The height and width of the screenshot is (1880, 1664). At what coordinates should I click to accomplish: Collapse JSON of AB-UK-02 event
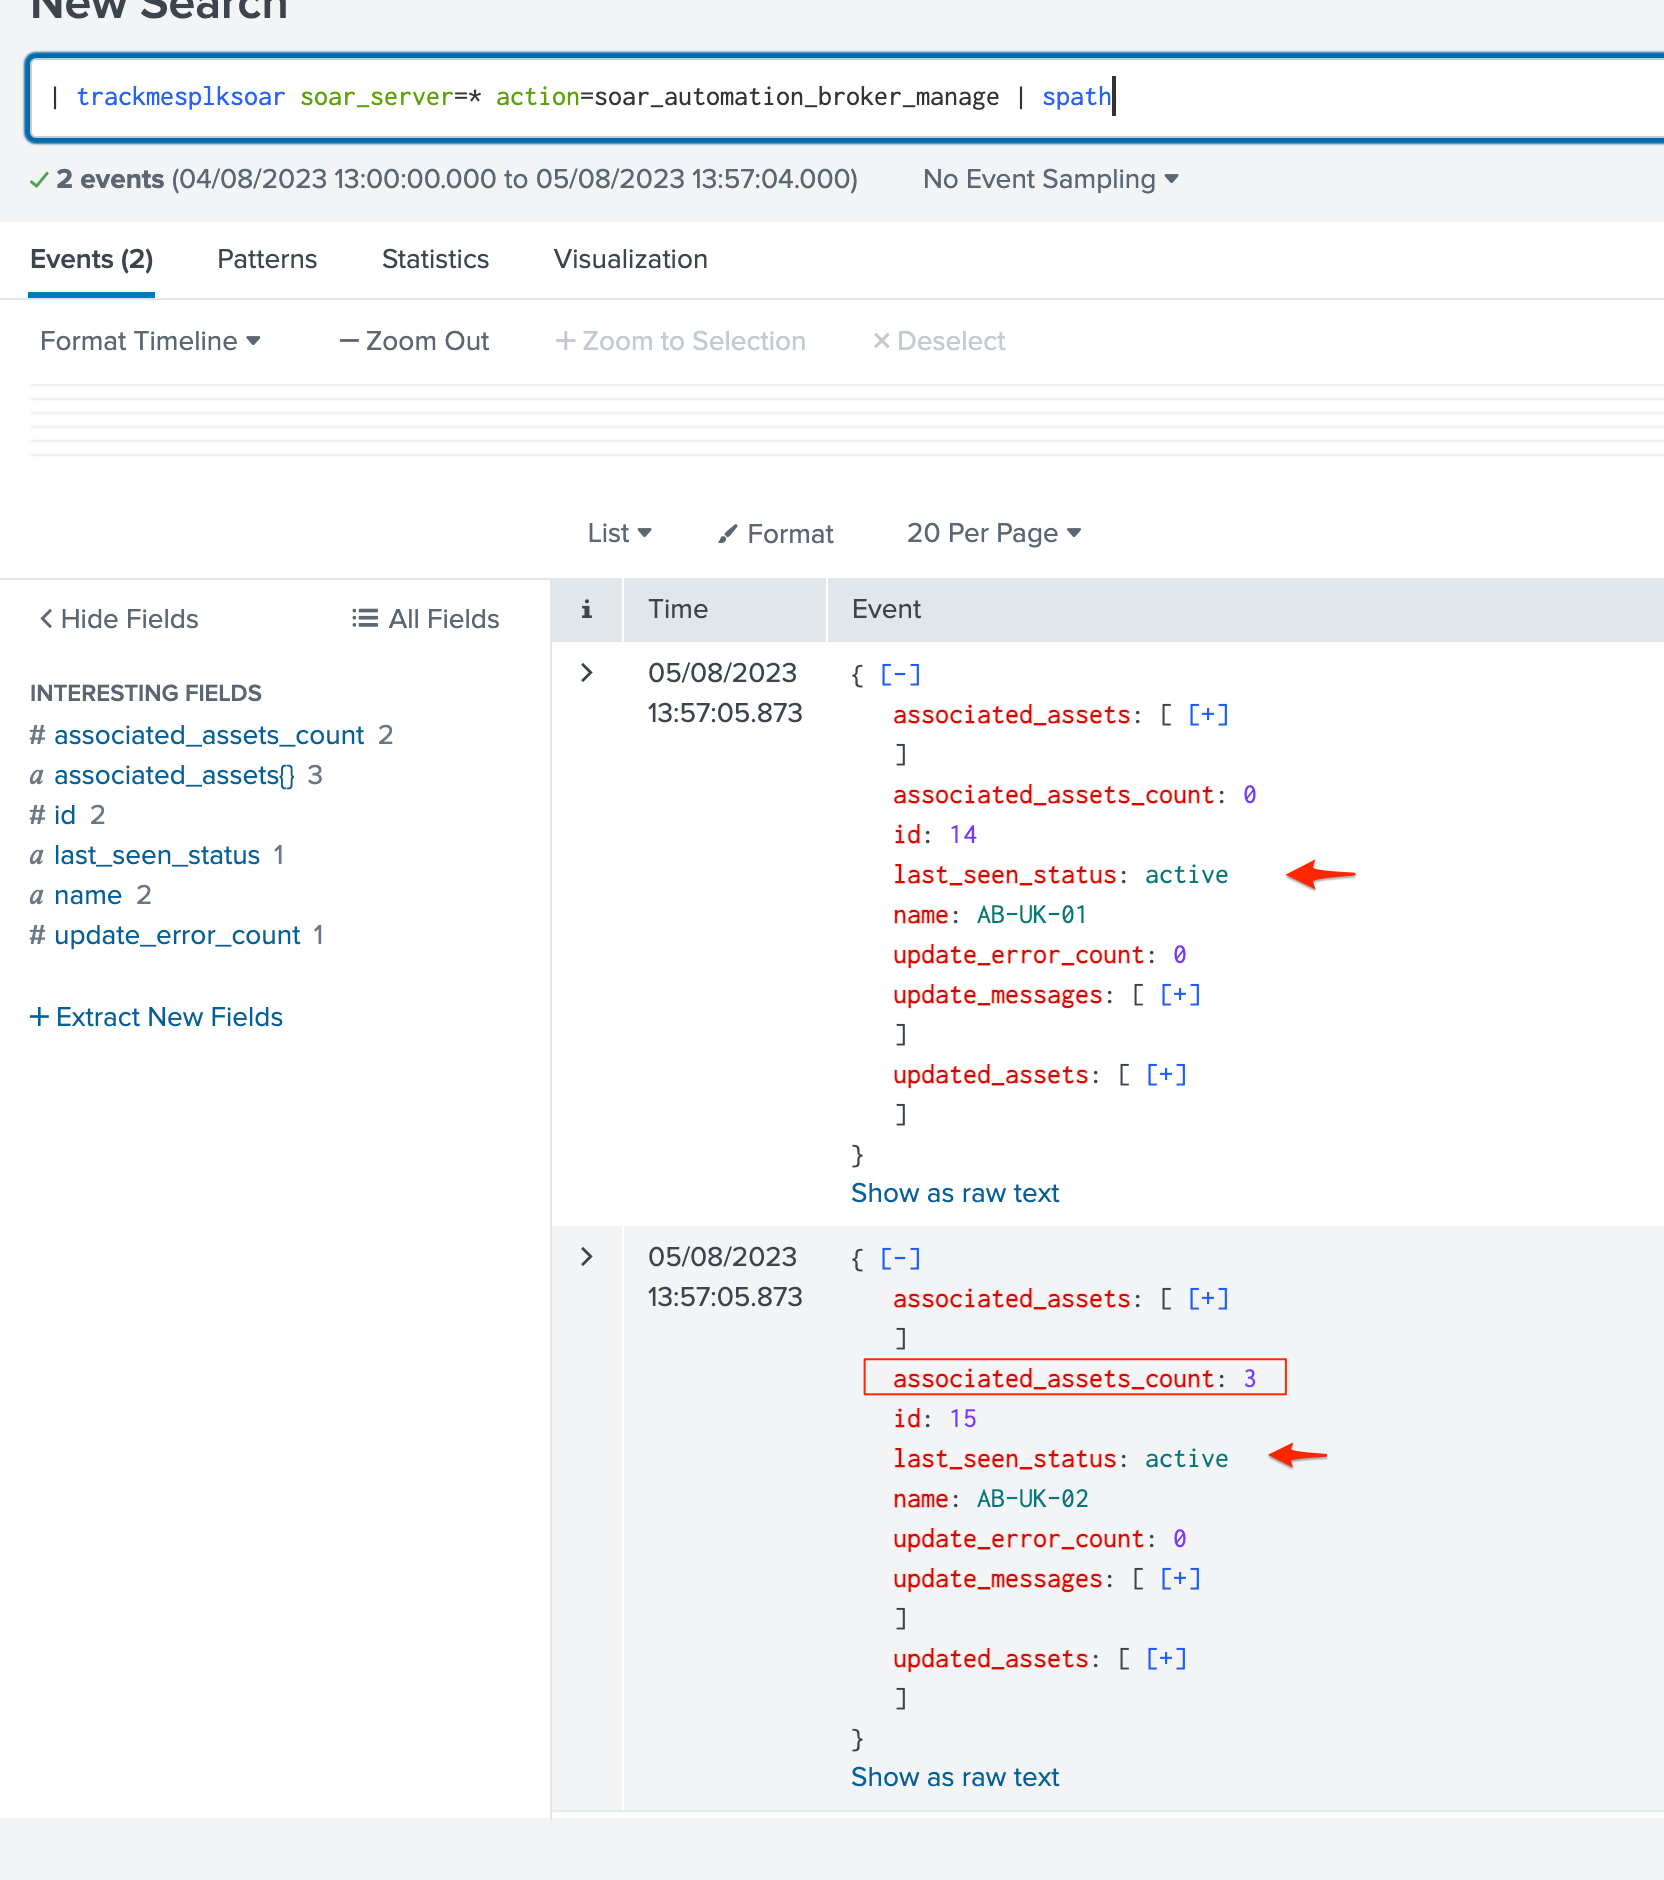pyautogui.click(x=900, y=1259)
